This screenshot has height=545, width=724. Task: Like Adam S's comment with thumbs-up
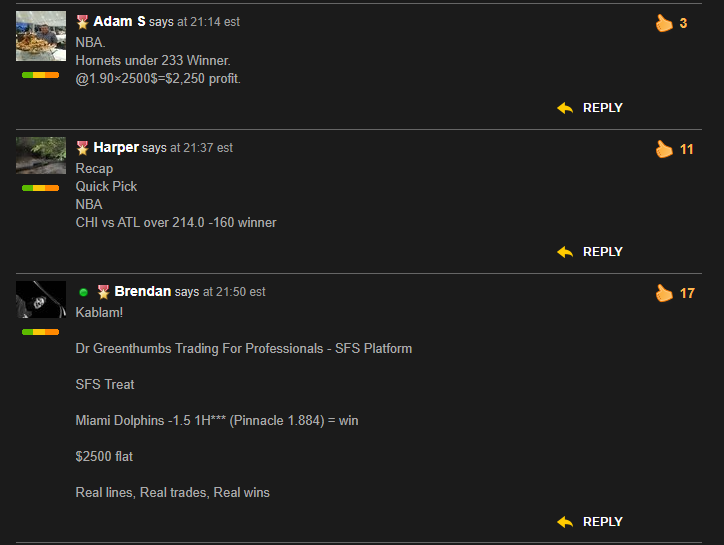coord(664,23)
